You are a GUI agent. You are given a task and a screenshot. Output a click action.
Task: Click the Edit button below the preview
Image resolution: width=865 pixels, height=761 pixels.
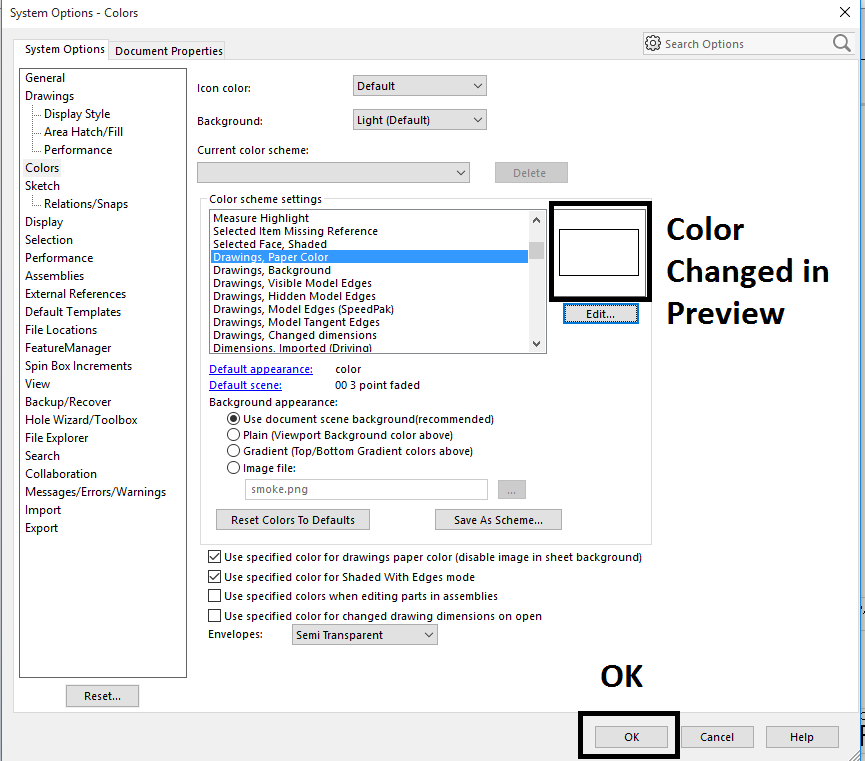pyautogui.click(x=600, y=313)
